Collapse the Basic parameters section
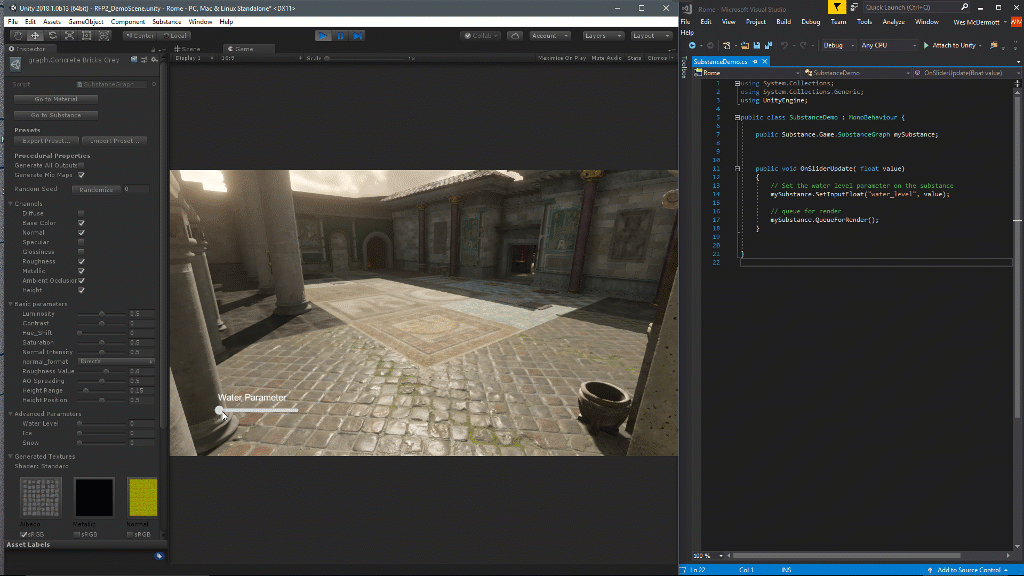This screenshot has width=1024, height=576. coord(12,304)
